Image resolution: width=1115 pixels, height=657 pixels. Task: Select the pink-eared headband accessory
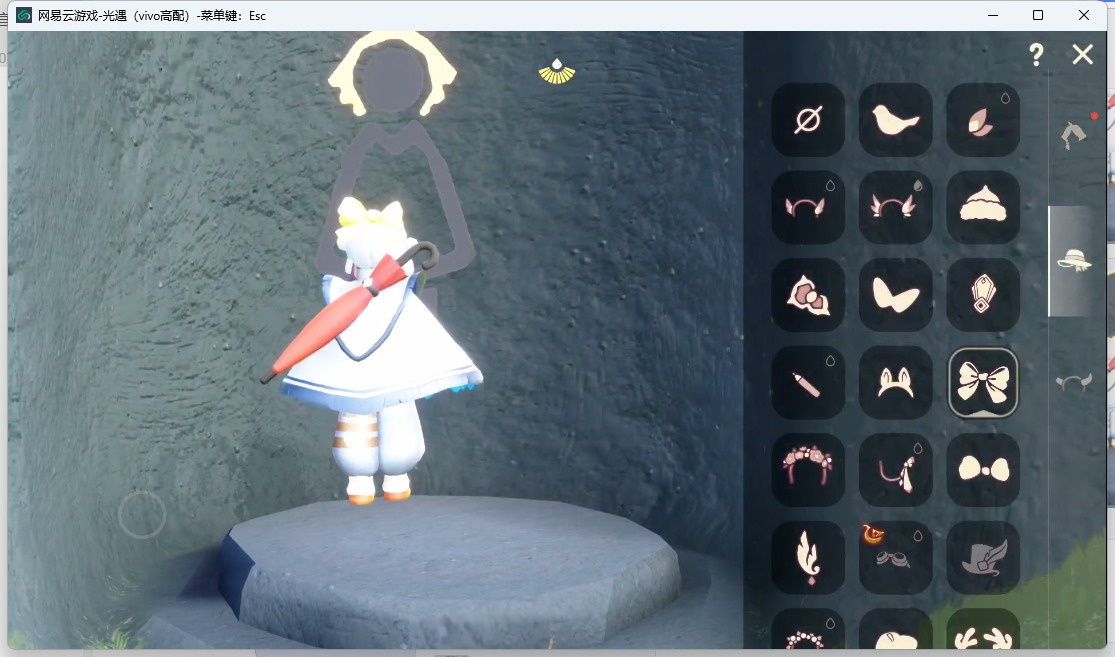[808, 207]
